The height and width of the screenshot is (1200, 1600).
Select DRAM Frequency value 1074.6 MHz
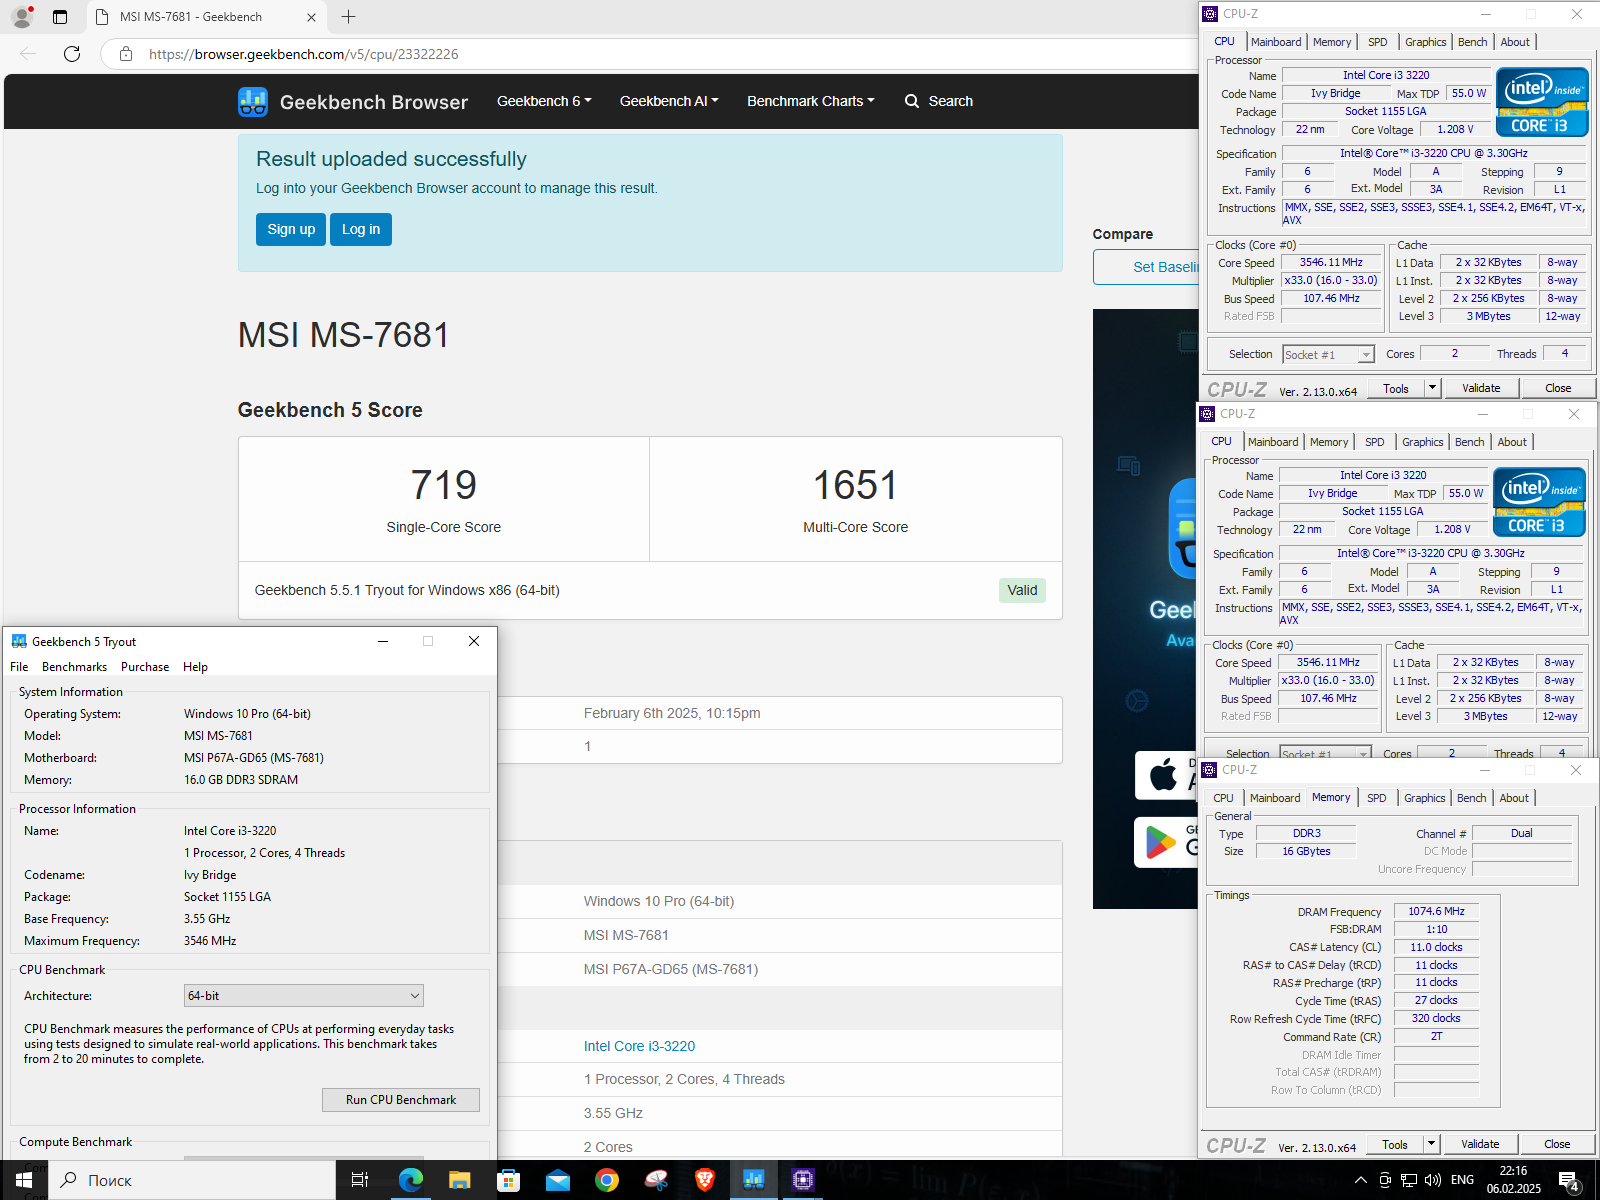click(x=1436, y=911)
